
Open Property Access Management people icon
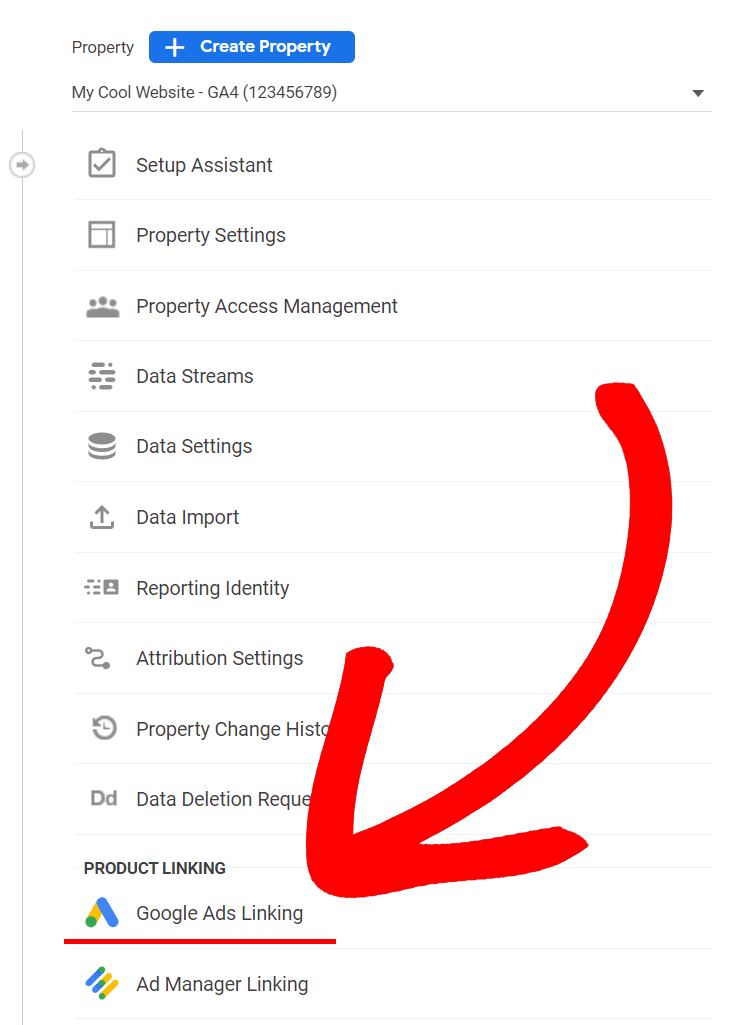point(101,306)
